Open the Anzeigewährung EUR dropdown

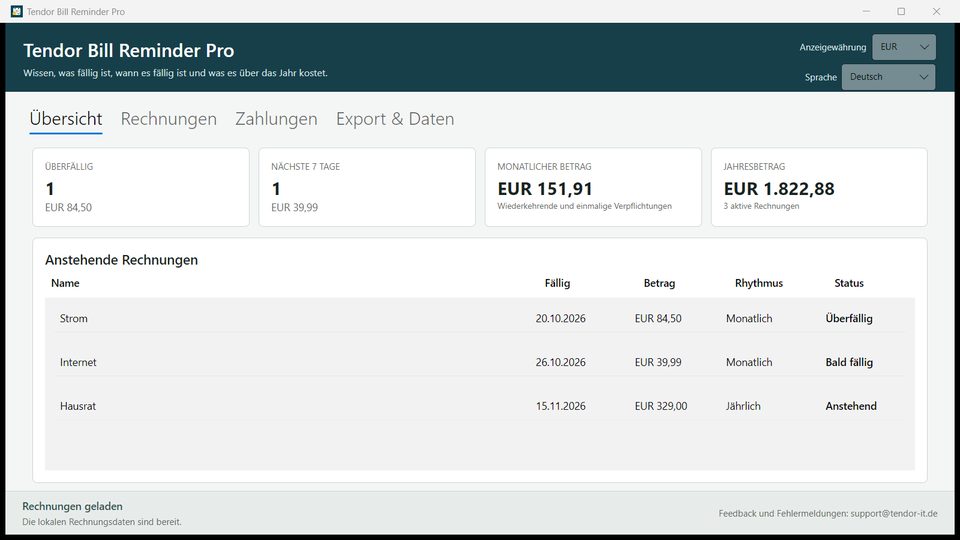904,47
